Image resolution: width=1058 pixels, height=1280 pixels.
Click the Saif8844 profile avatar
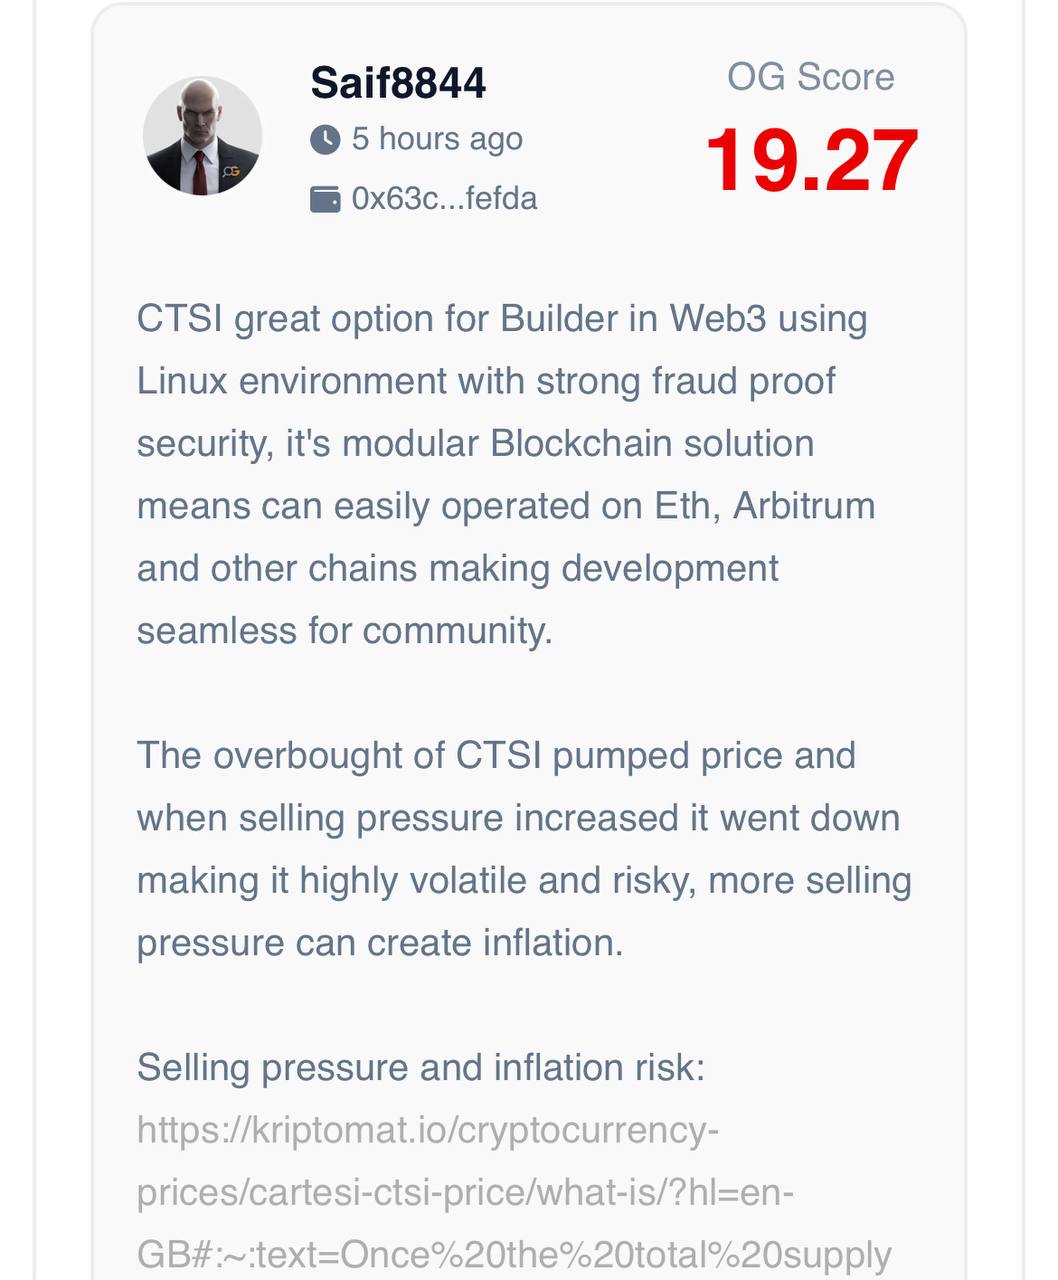pyautogui.click(x=203, y=136)
